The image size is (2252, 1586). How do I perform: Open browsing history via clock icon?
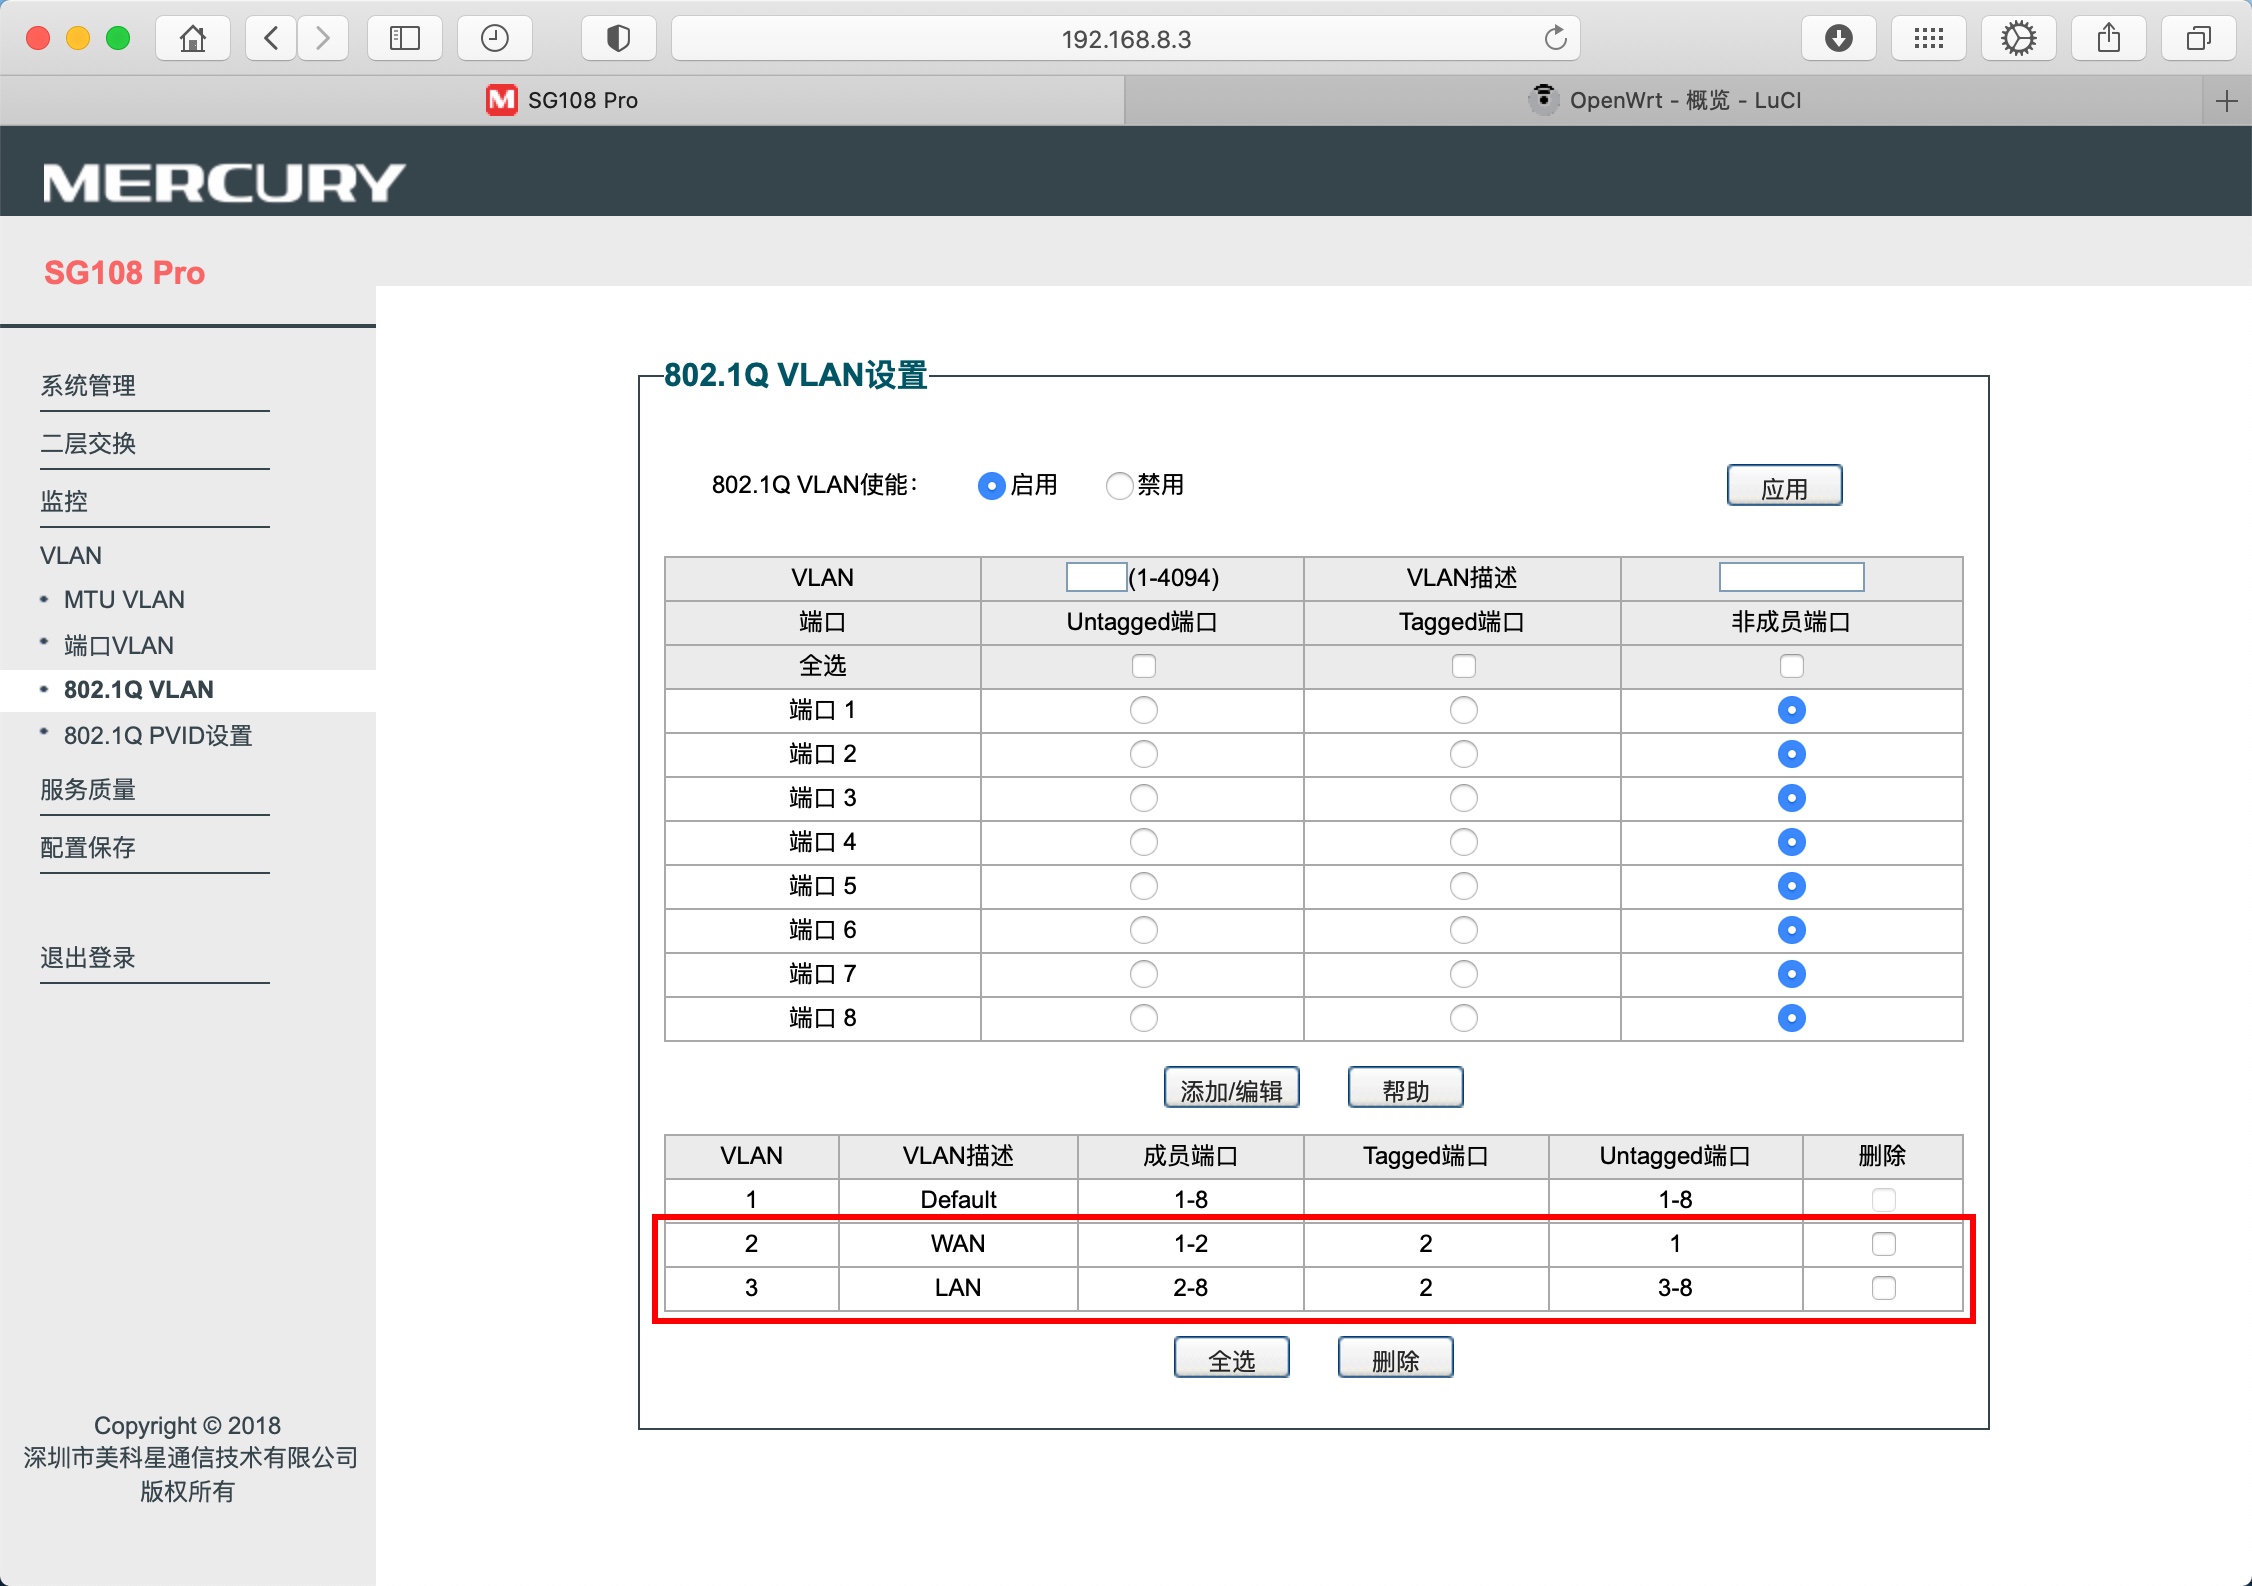click(x=494, y=38)
